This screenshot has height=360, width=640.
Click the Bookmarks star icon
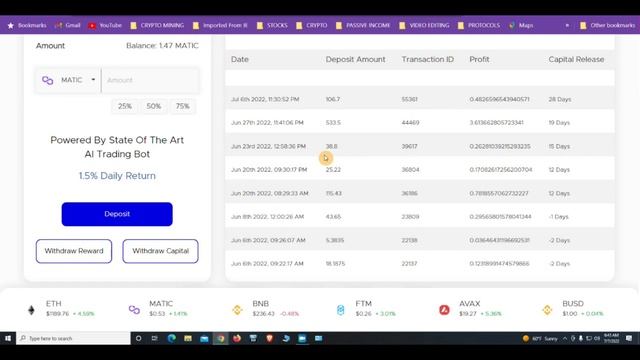tap(11, 25)
